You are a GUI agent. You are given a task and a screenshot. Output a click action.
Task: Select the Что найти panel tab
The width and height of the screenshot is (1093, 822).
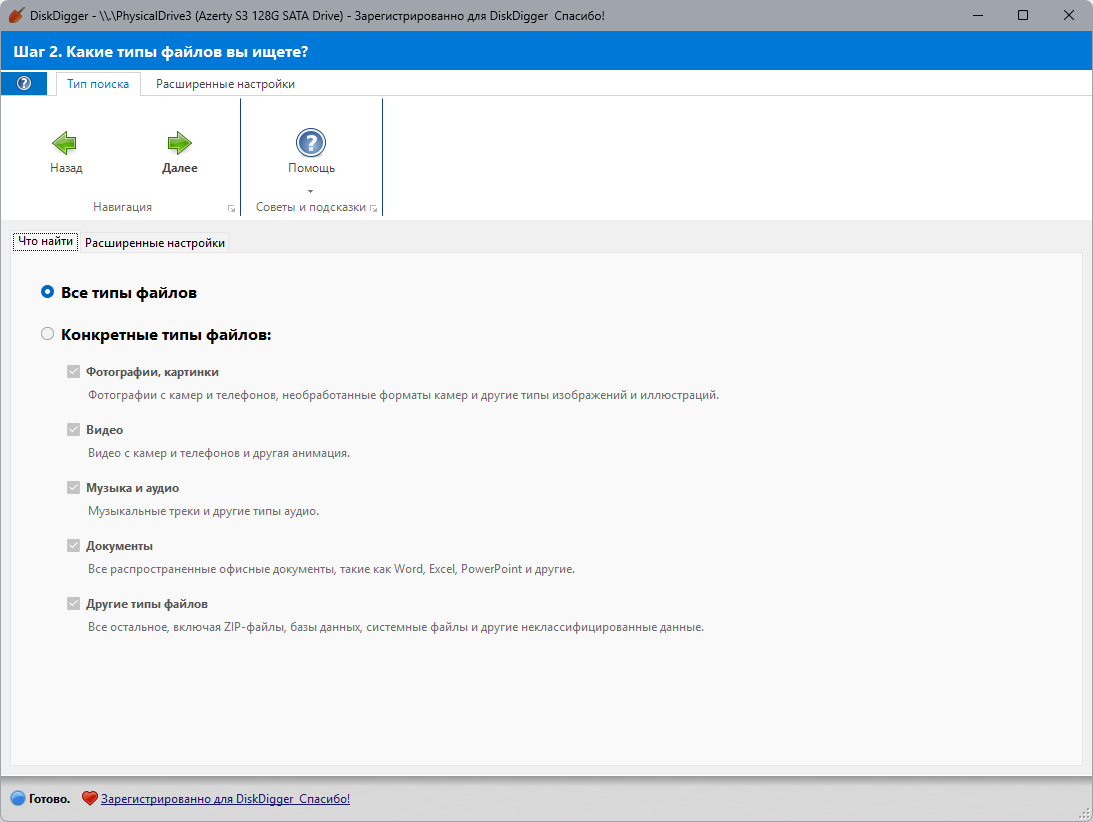[x=45, y=241]
